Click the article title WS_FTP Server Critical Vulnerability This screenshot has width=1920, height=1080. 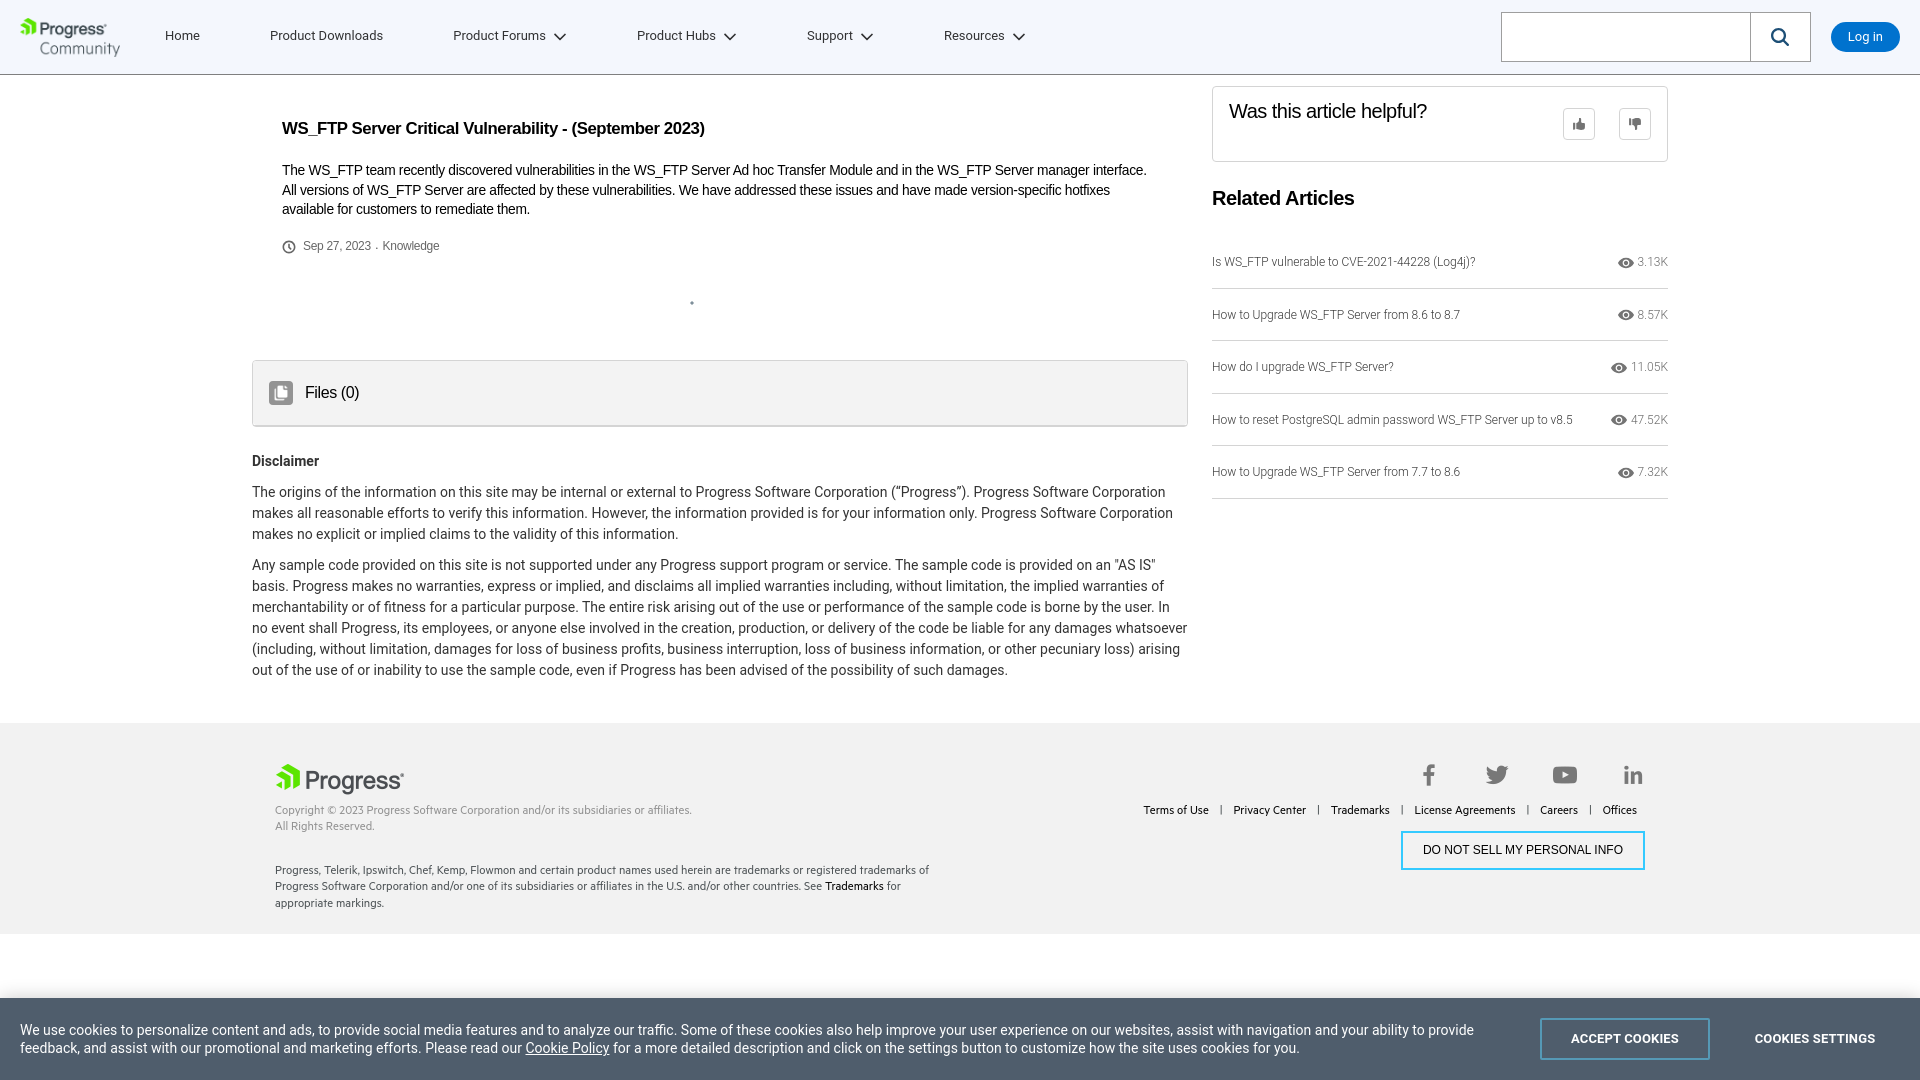click(x=493, y=129)
